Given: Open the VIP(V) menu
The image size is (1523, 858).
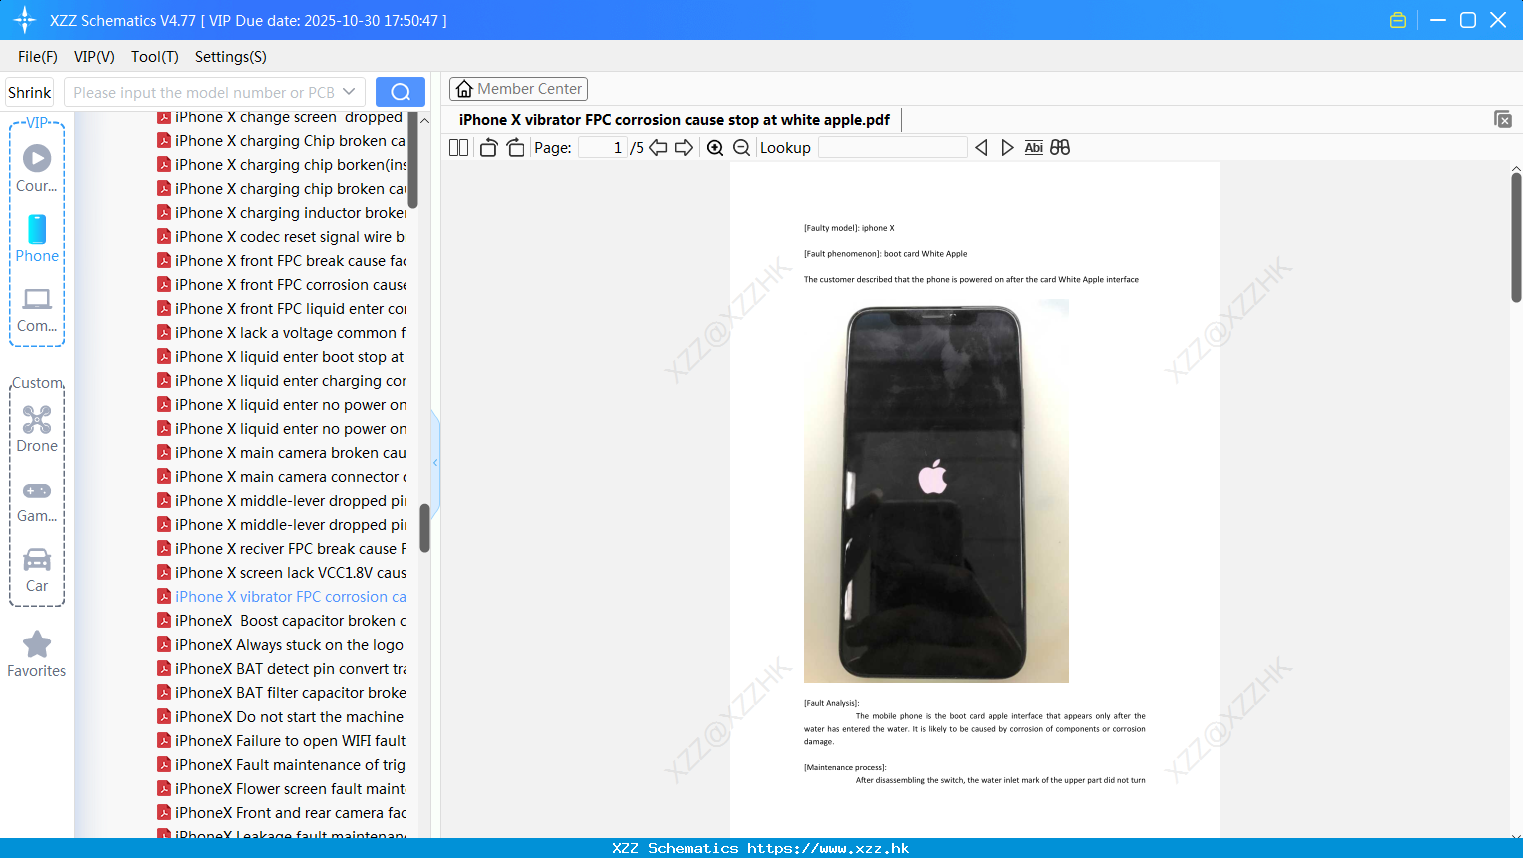Looking at the screenshot, I should click(x=94, y=57).
